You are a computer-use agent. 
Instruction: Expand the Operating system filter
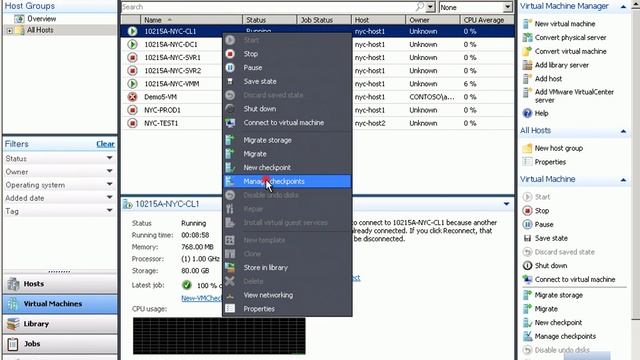(109, 184)
